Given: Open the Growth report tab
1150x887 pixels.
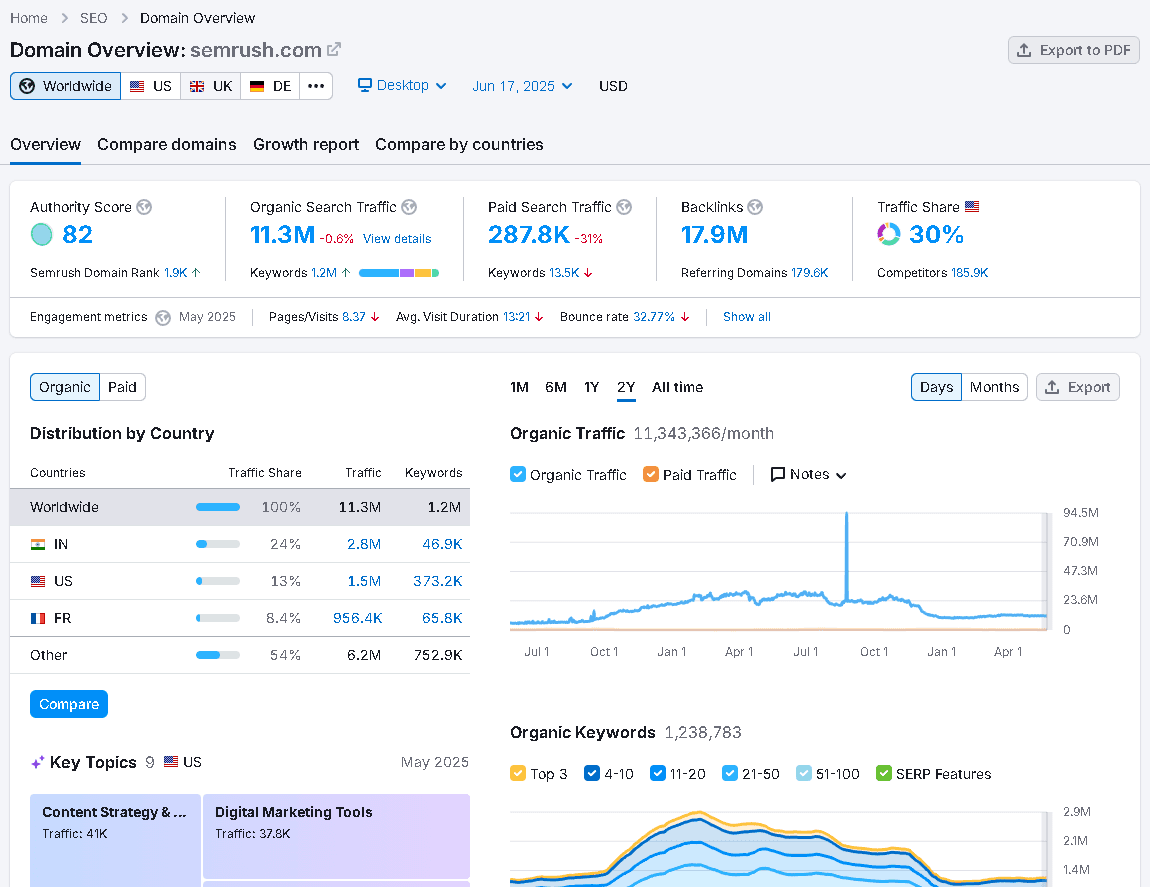Looking at the screenshot, I should point(306,145).
